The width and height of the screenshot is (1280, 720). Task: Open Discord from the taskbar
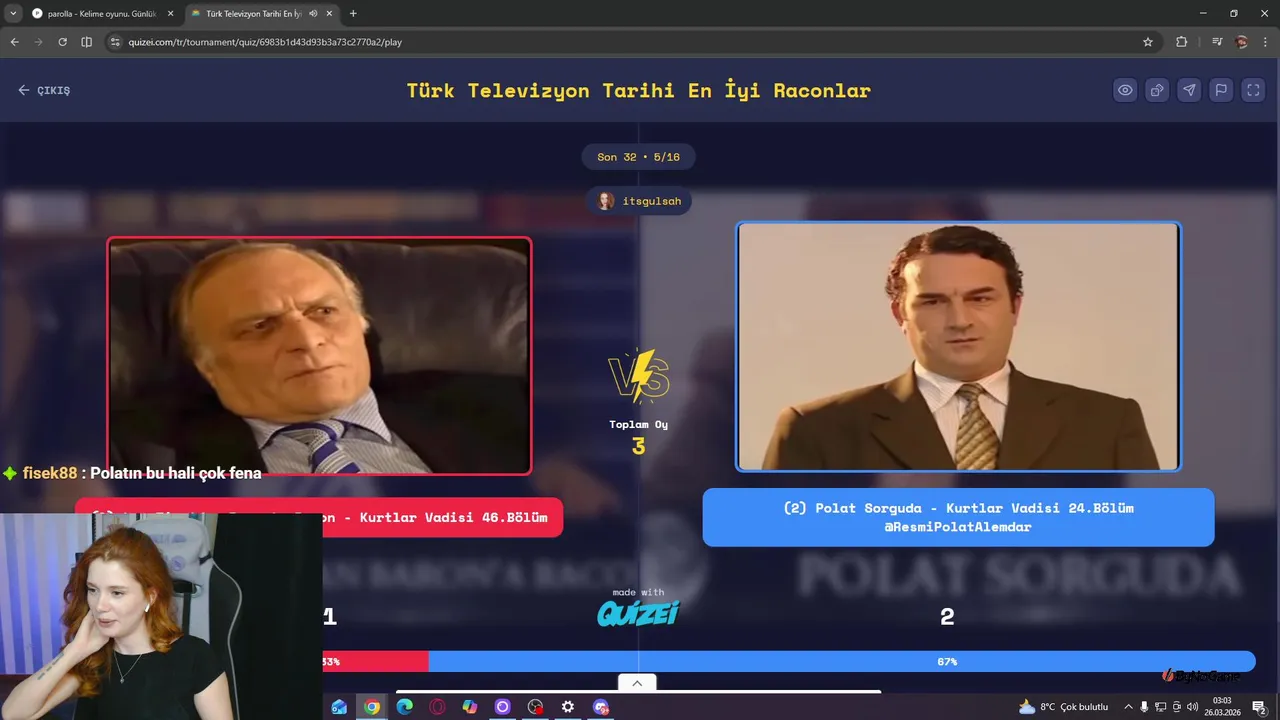coord(601,707)
